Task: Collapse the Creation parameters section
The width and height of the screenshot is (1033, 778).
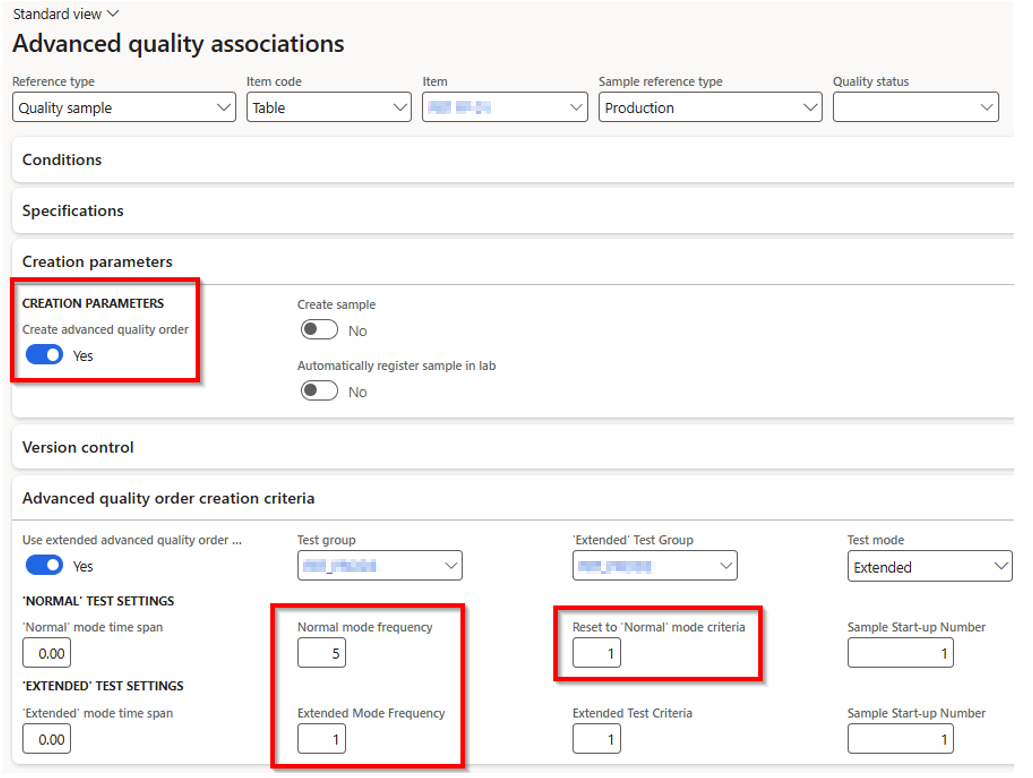Action: [97, 262]
